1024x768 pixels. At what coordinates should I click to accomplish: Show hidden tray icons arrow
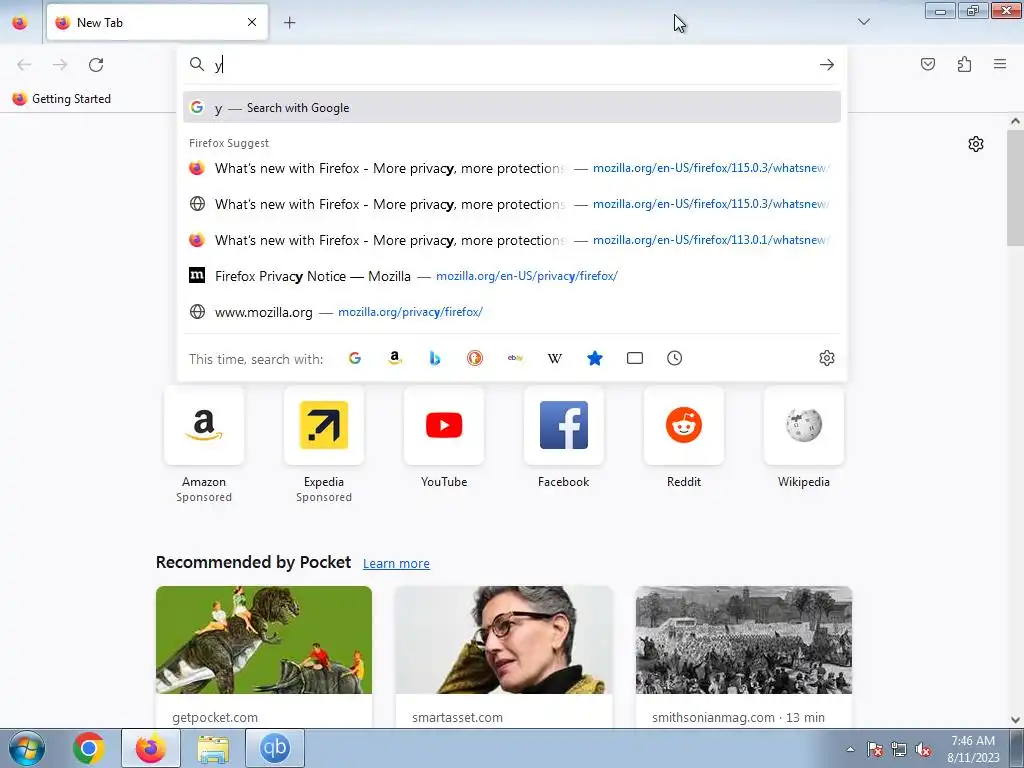tap(850, 749)
